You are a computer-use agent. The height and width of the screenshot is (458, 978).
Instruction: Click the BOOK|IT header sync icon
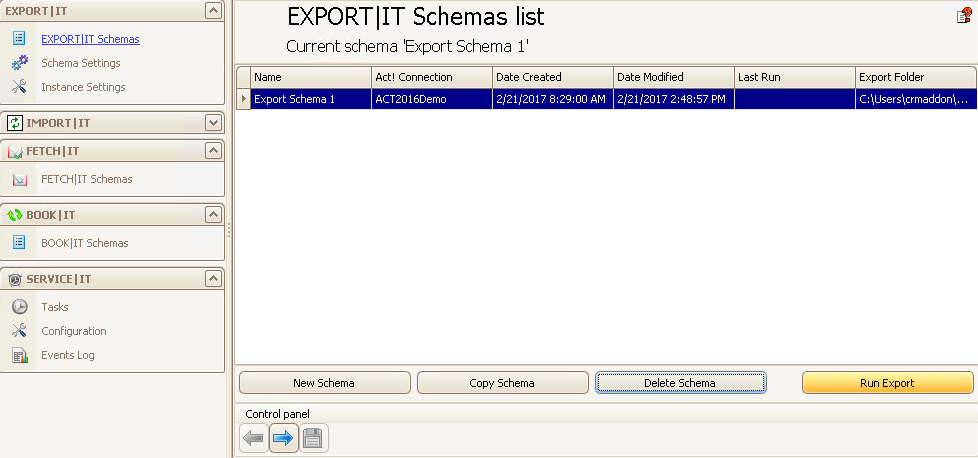tap(15, 215)
